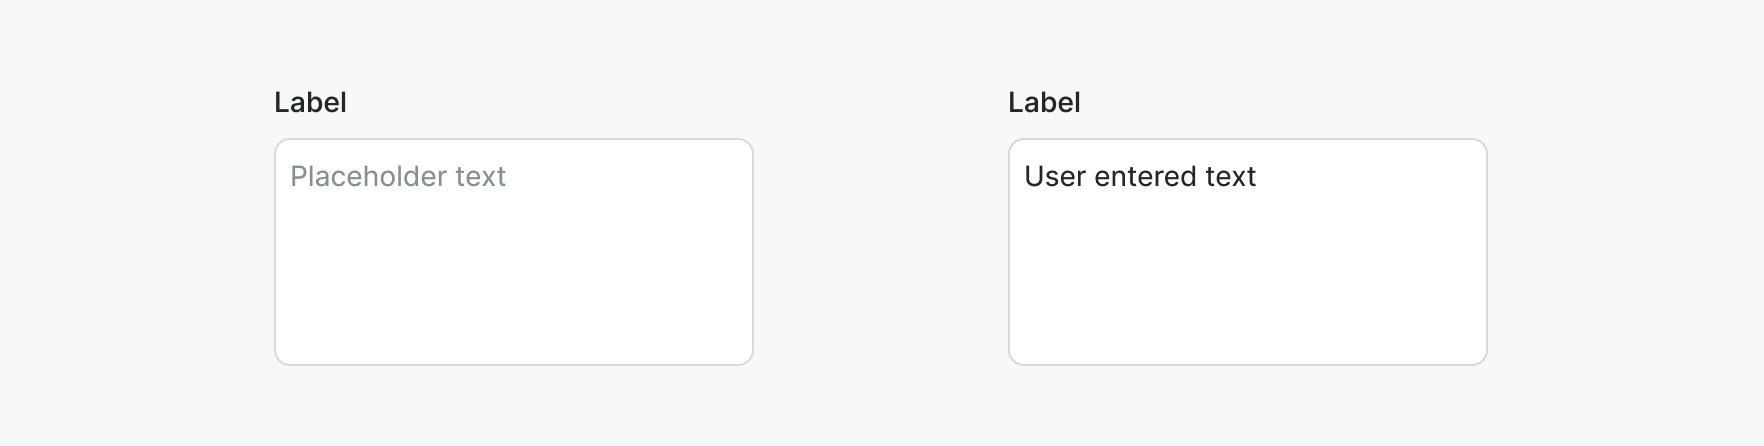Focus the textarea containing user entered text
This screenshot has height=446, width=1764.
[x=1247, y=270]
